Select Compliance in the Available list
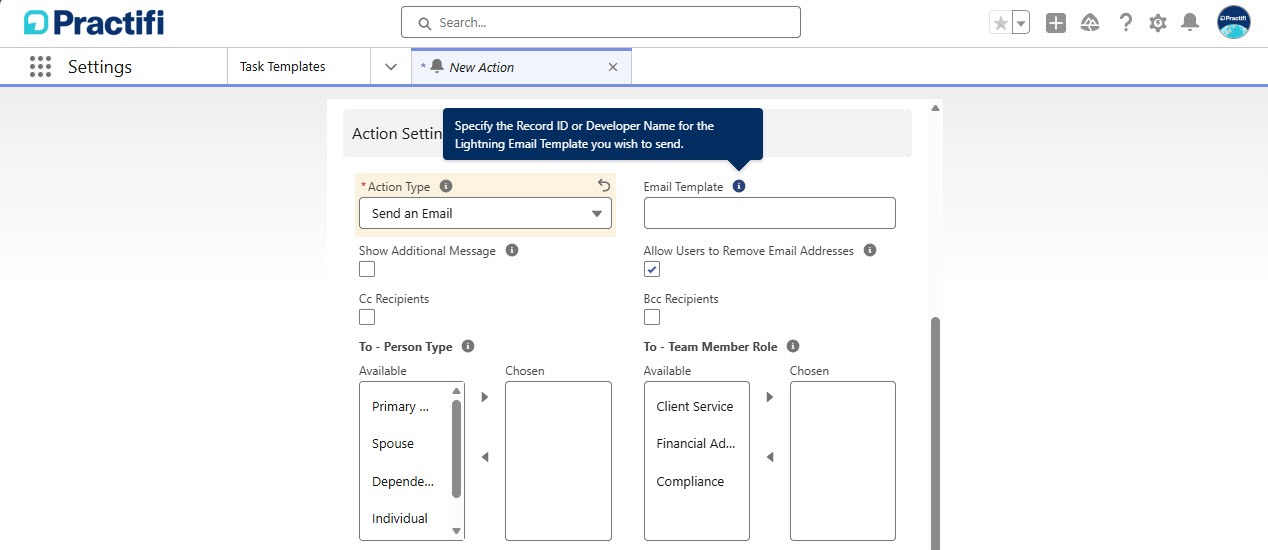1268x550 pixels. [x=695, y=481]
